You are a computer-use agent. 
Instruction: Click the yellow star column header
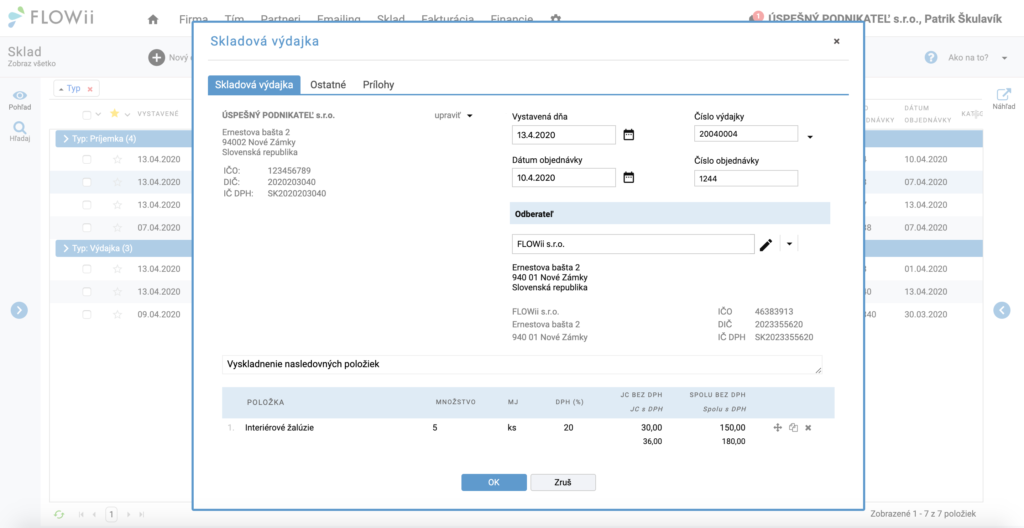[x=115, y=114]
